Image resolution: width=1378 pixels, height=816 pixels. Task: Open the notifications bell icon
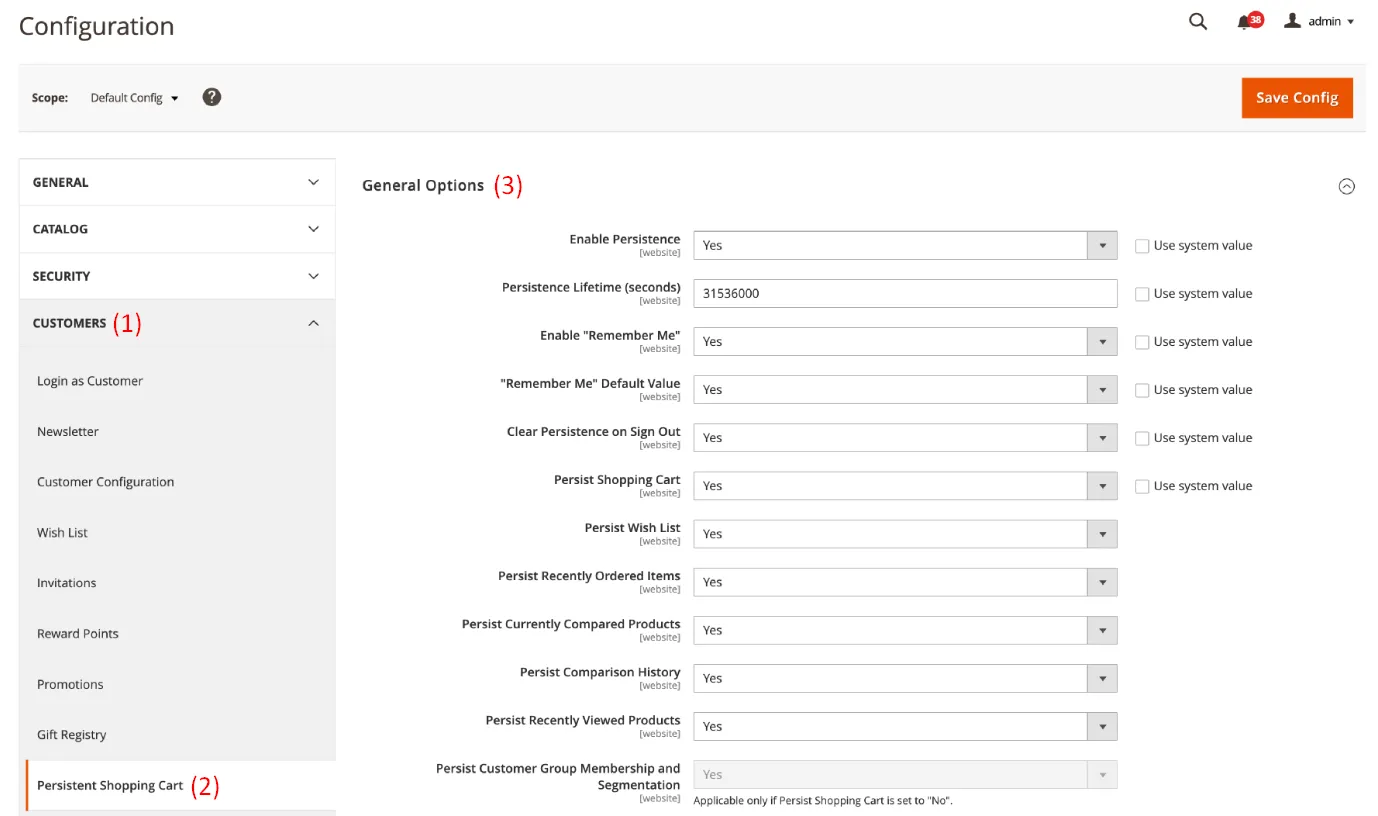[x=1244, y=22]
